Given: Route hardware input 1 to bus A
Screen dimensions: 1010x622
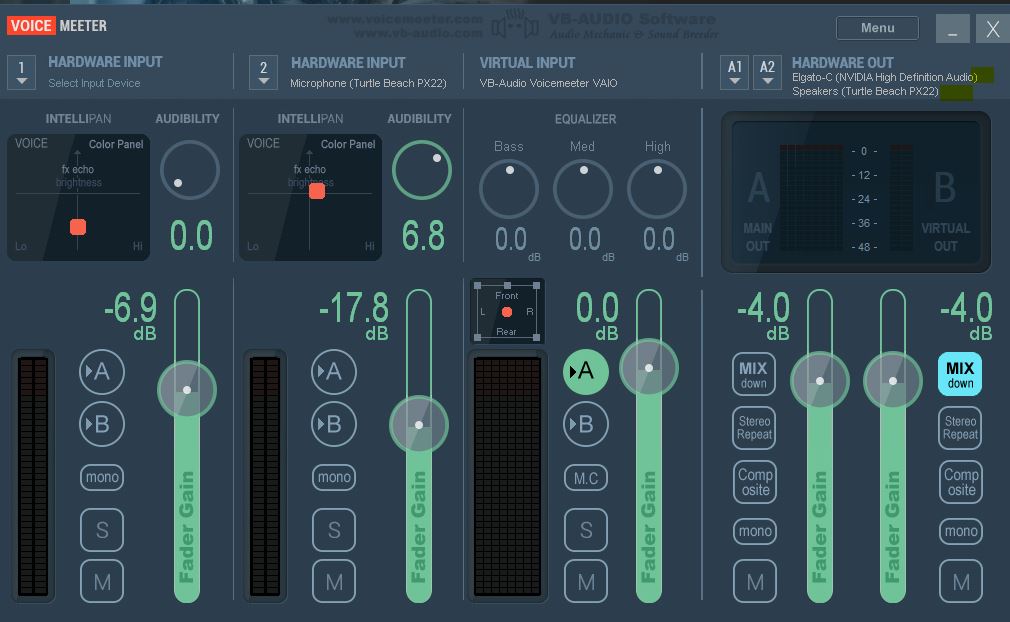Looking at the screenshot, I should (x=102, y=372).
